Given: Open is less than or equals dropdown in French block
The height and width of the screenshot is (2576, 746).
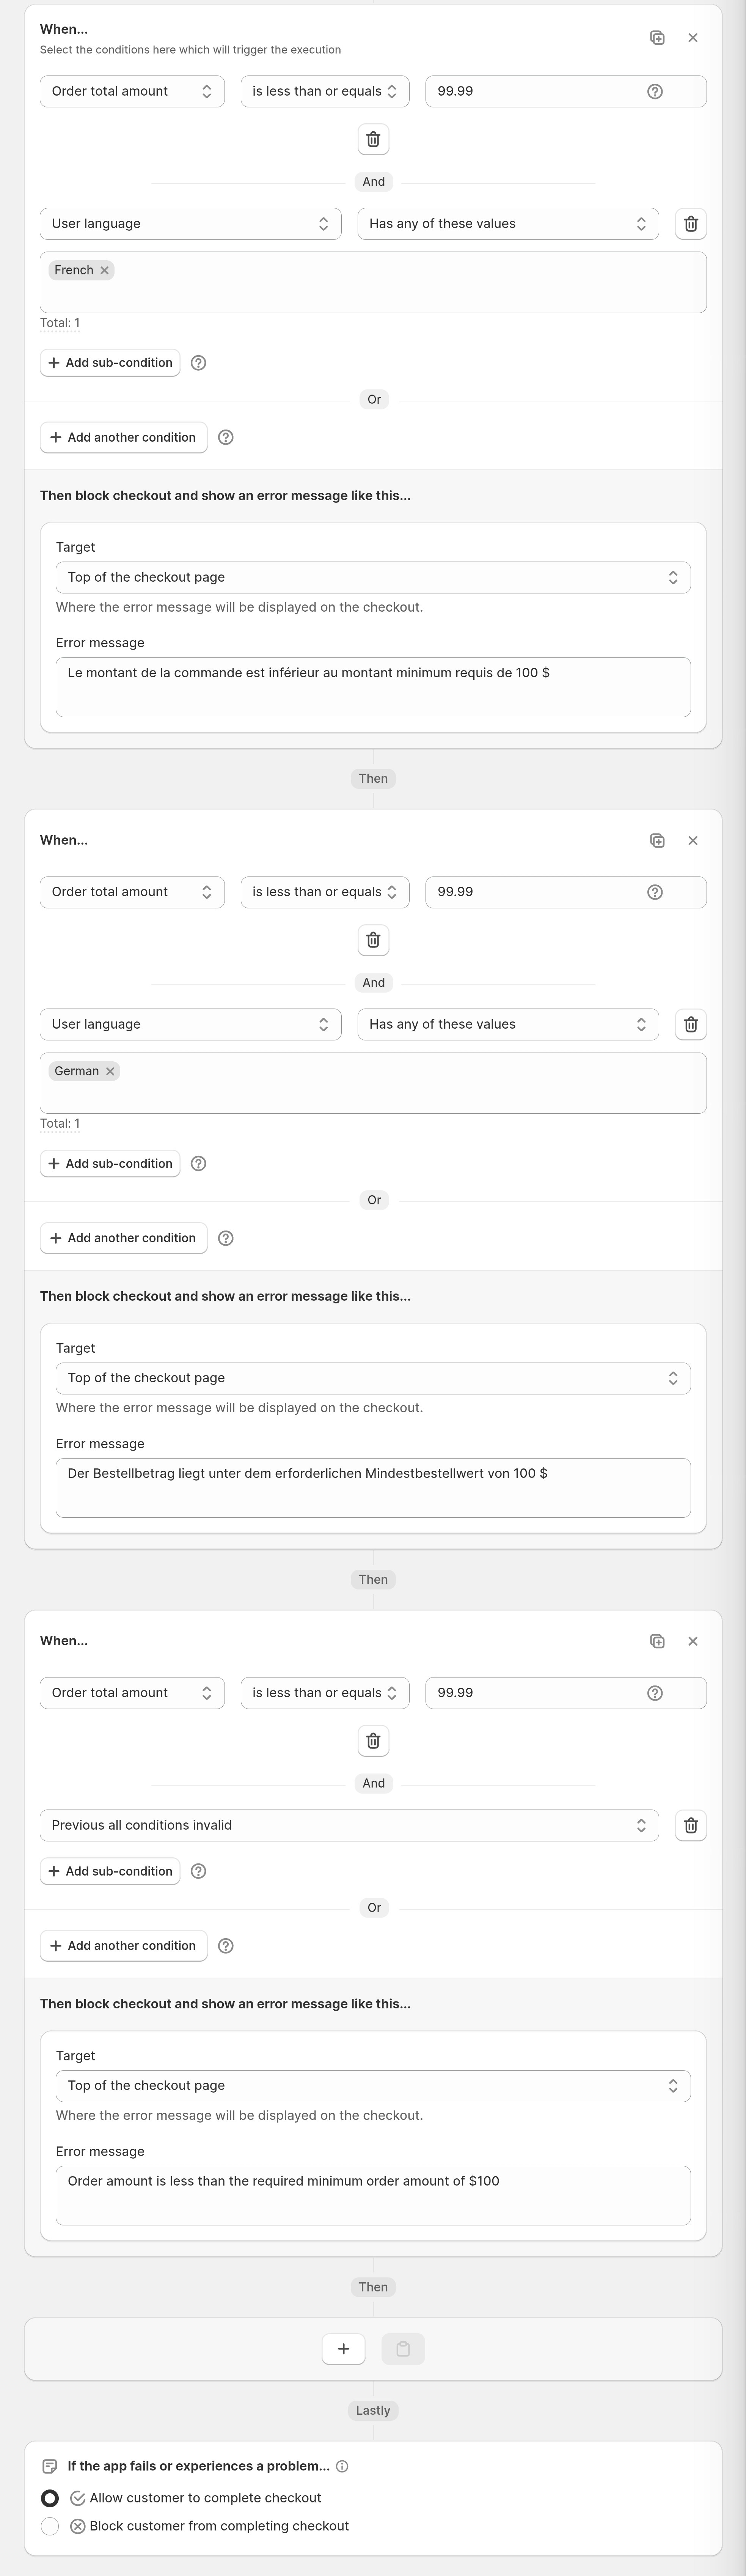Looking at the screenshot, I should (325, 91).
